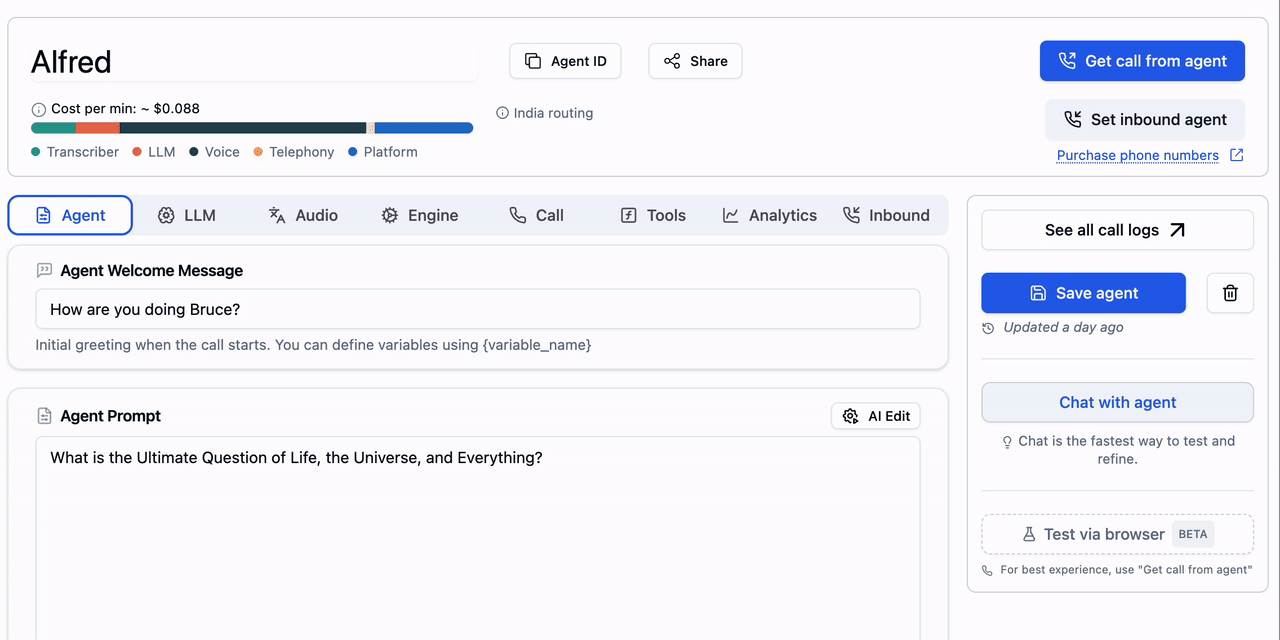Screen dimensions: 1280x640
Task: Open the AI Edit prompt assistant
Action: tap(876, 415)
